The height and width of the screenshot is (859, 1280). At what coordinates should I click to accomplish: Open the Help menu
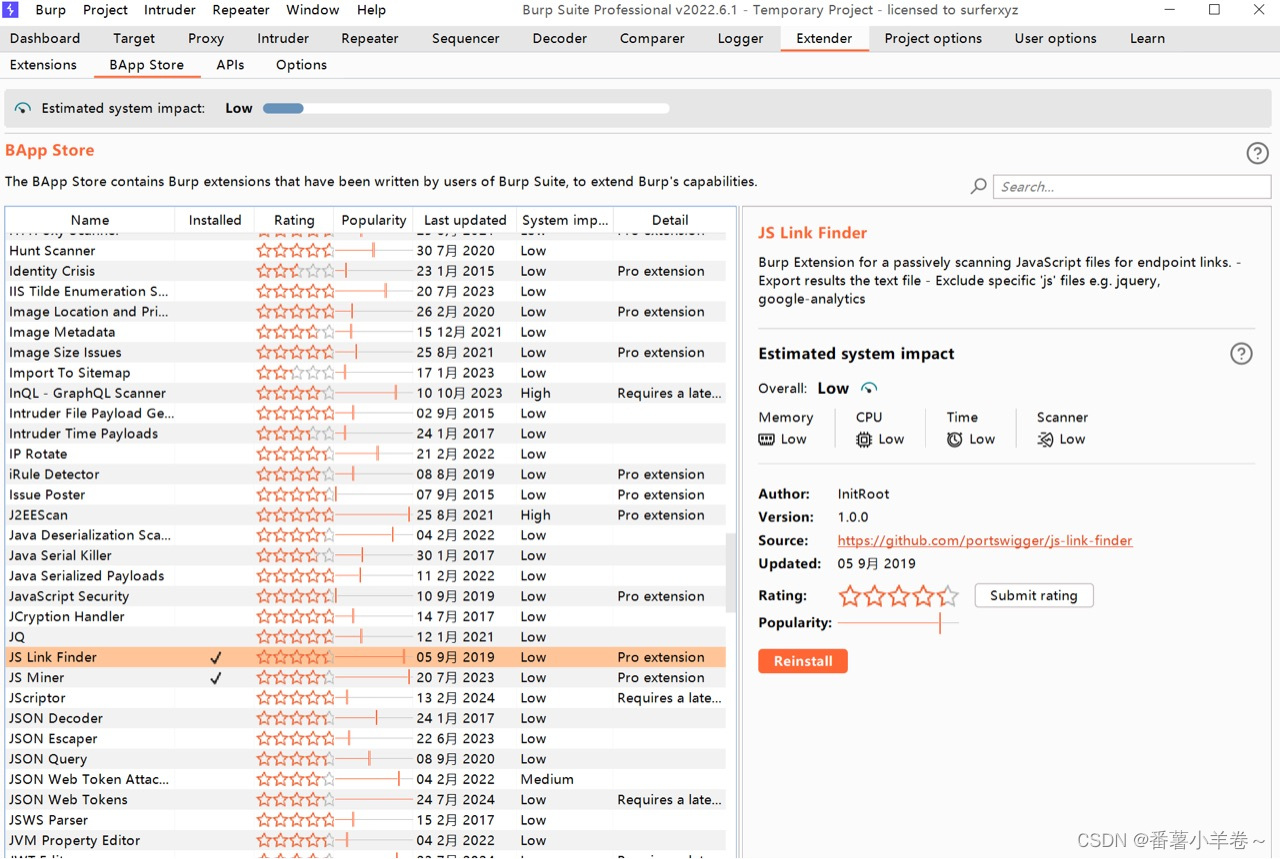371,10
